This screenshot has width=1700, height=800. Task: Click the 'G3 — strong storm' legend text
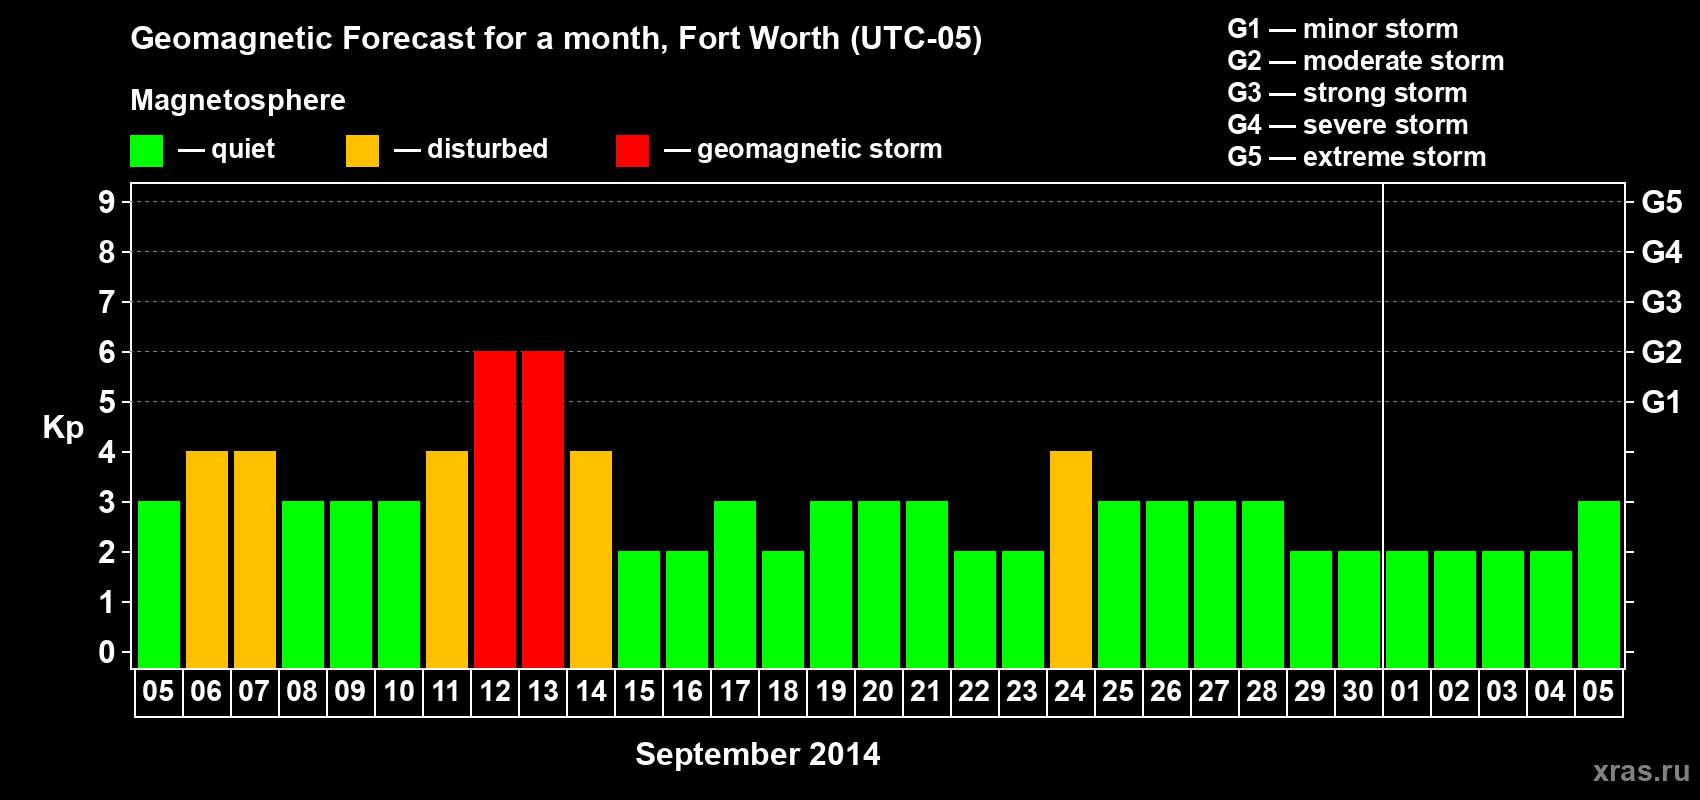point(1347,93)
